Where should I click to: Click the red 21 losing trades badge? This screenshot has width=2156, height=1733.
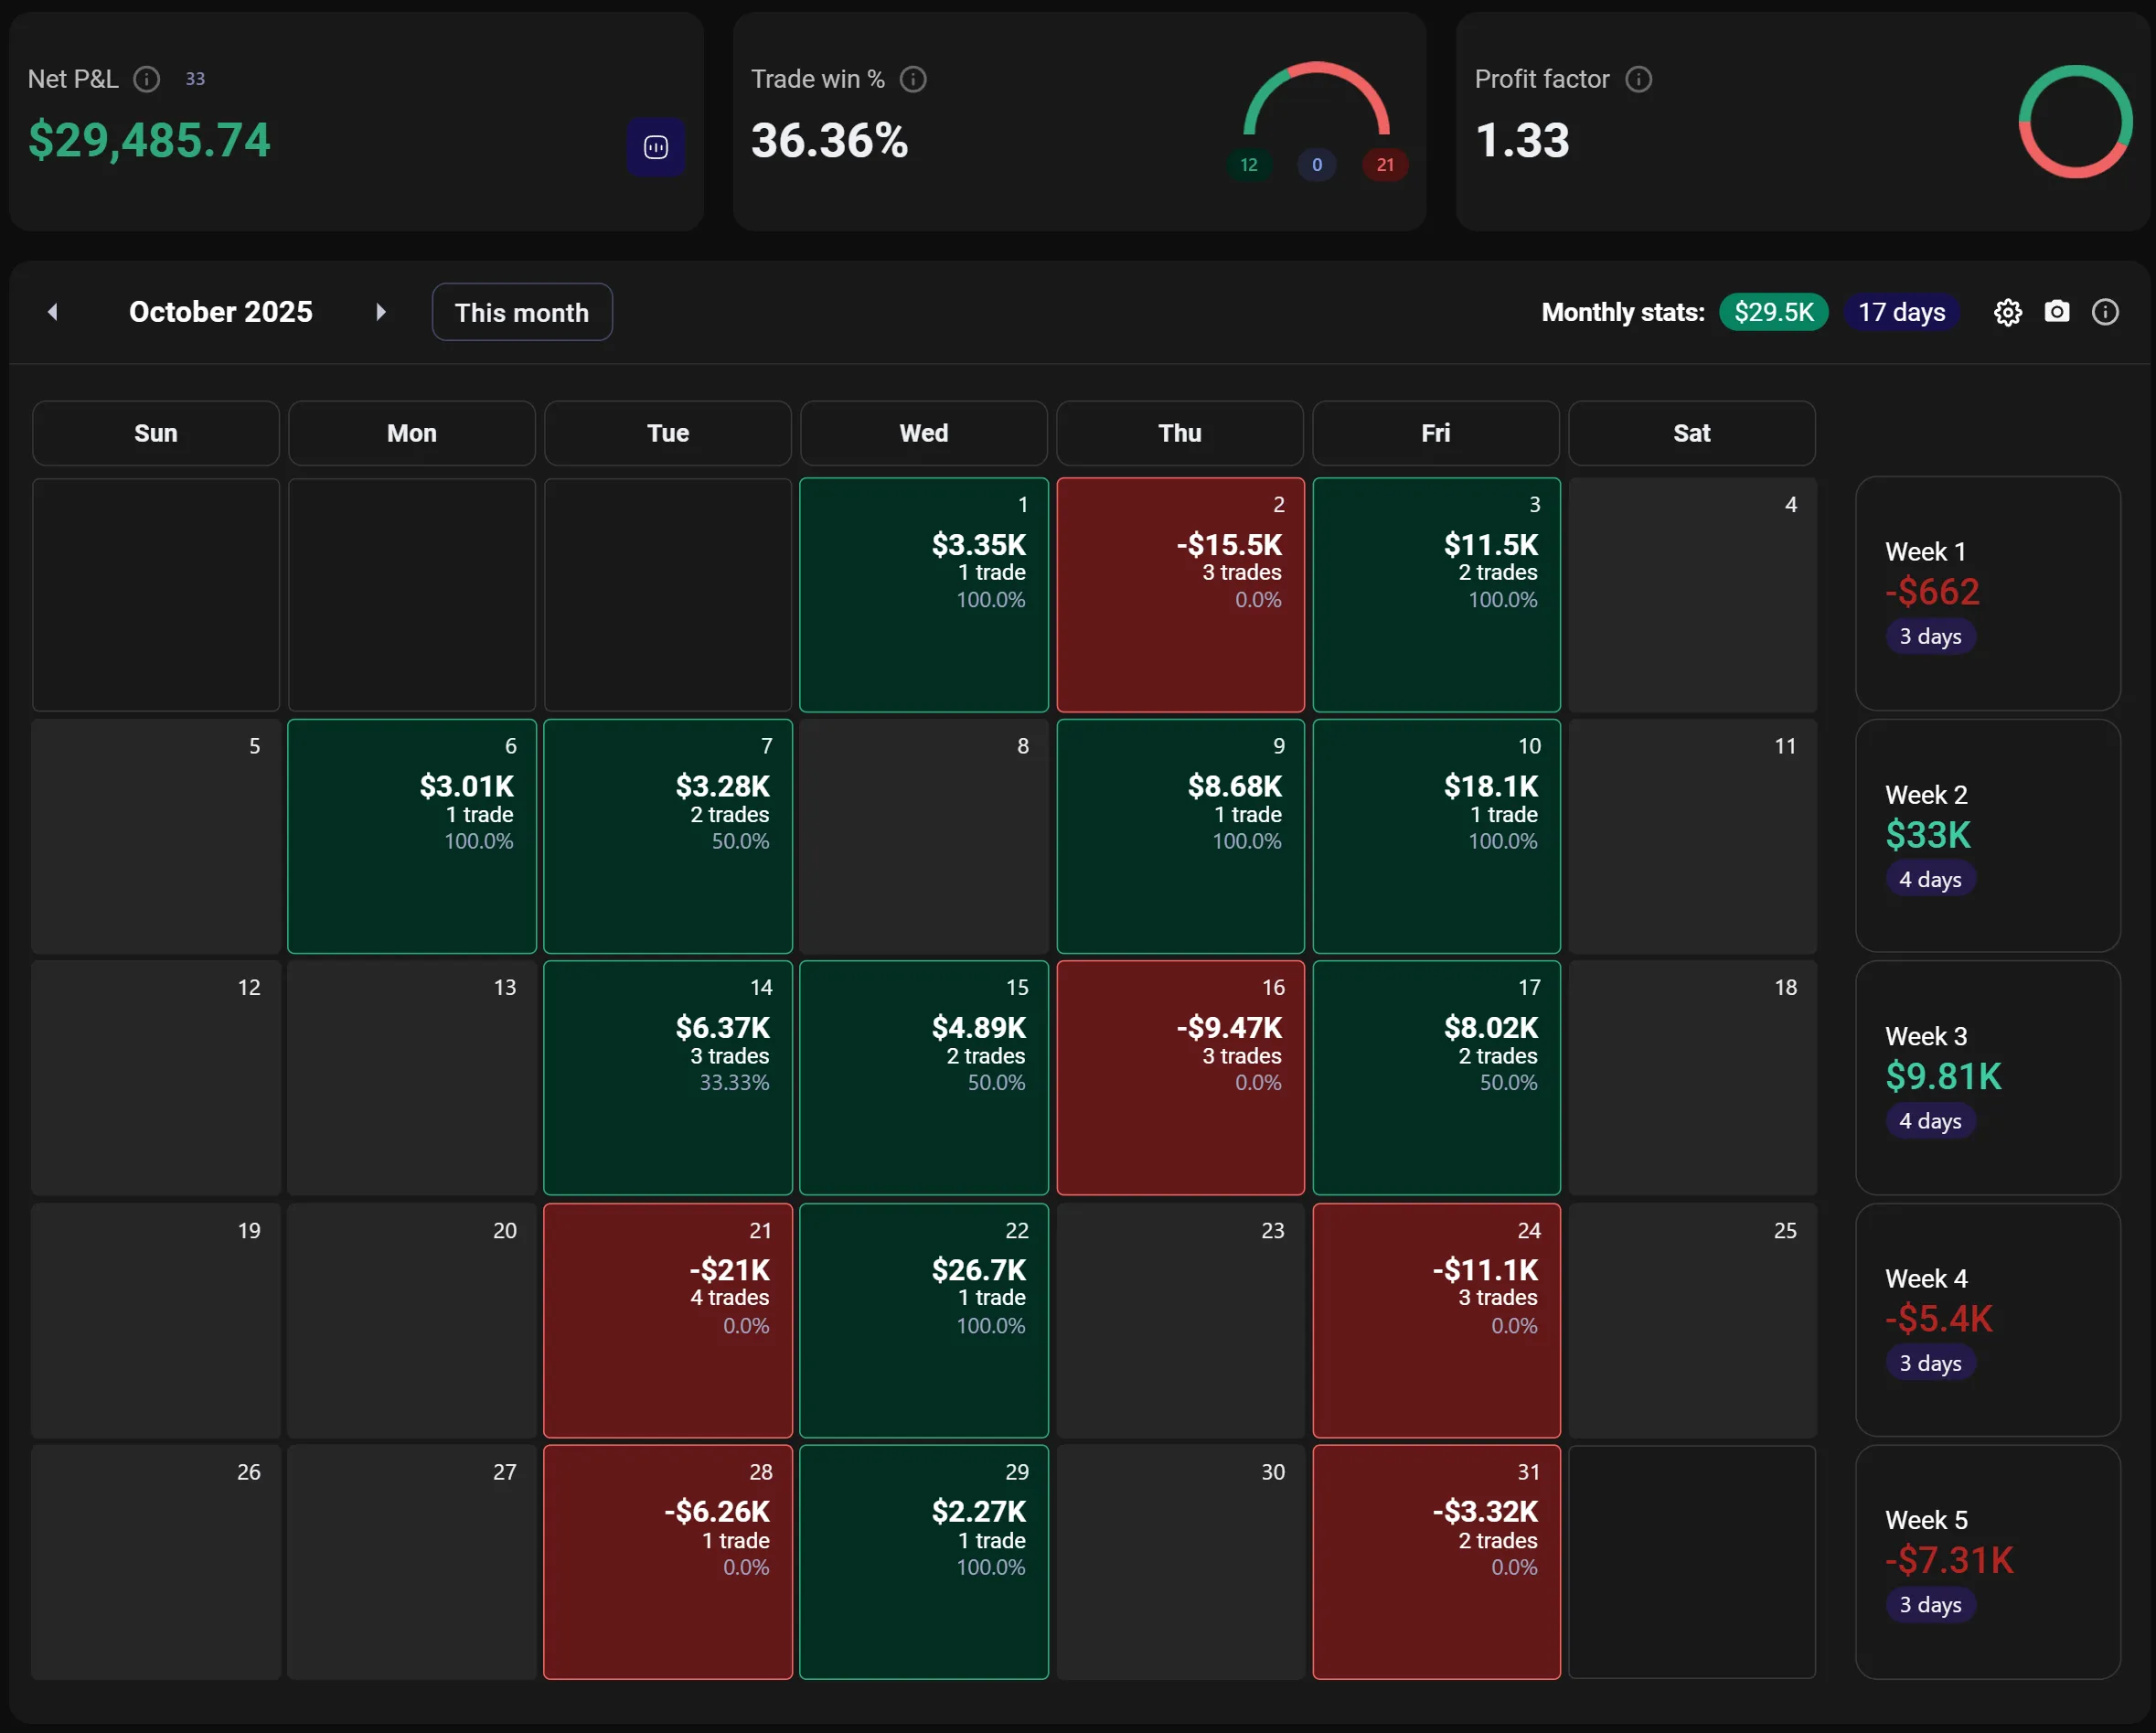pyautogui.click(x=1384, y=165)
